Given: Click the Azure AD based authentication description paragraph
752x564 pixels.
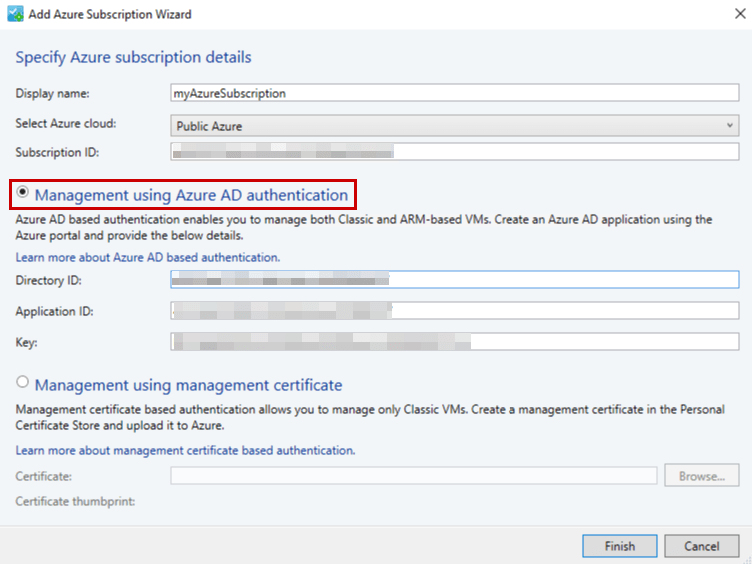Looking at the screenshot, I should click(364, 227).
